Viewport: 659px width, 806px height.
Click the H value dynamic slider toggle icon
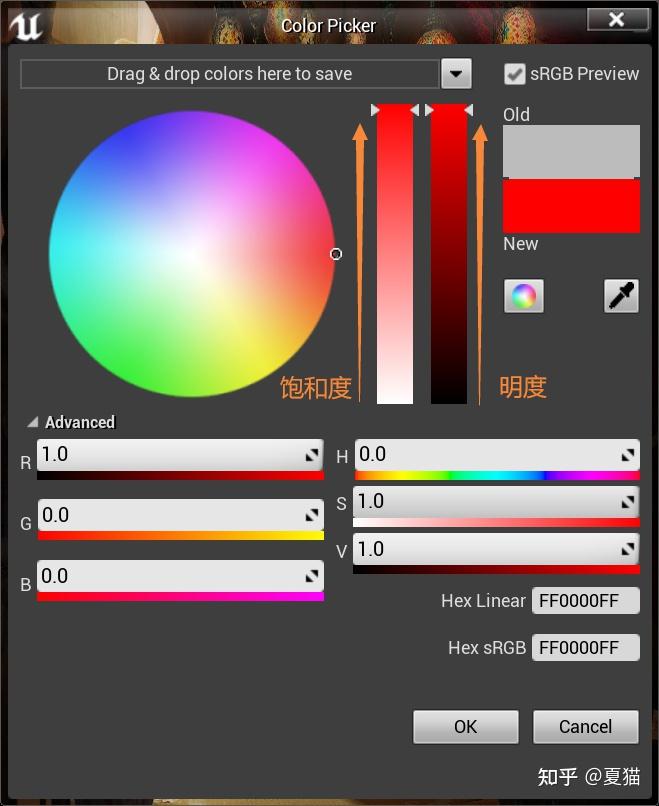point(628,455)
